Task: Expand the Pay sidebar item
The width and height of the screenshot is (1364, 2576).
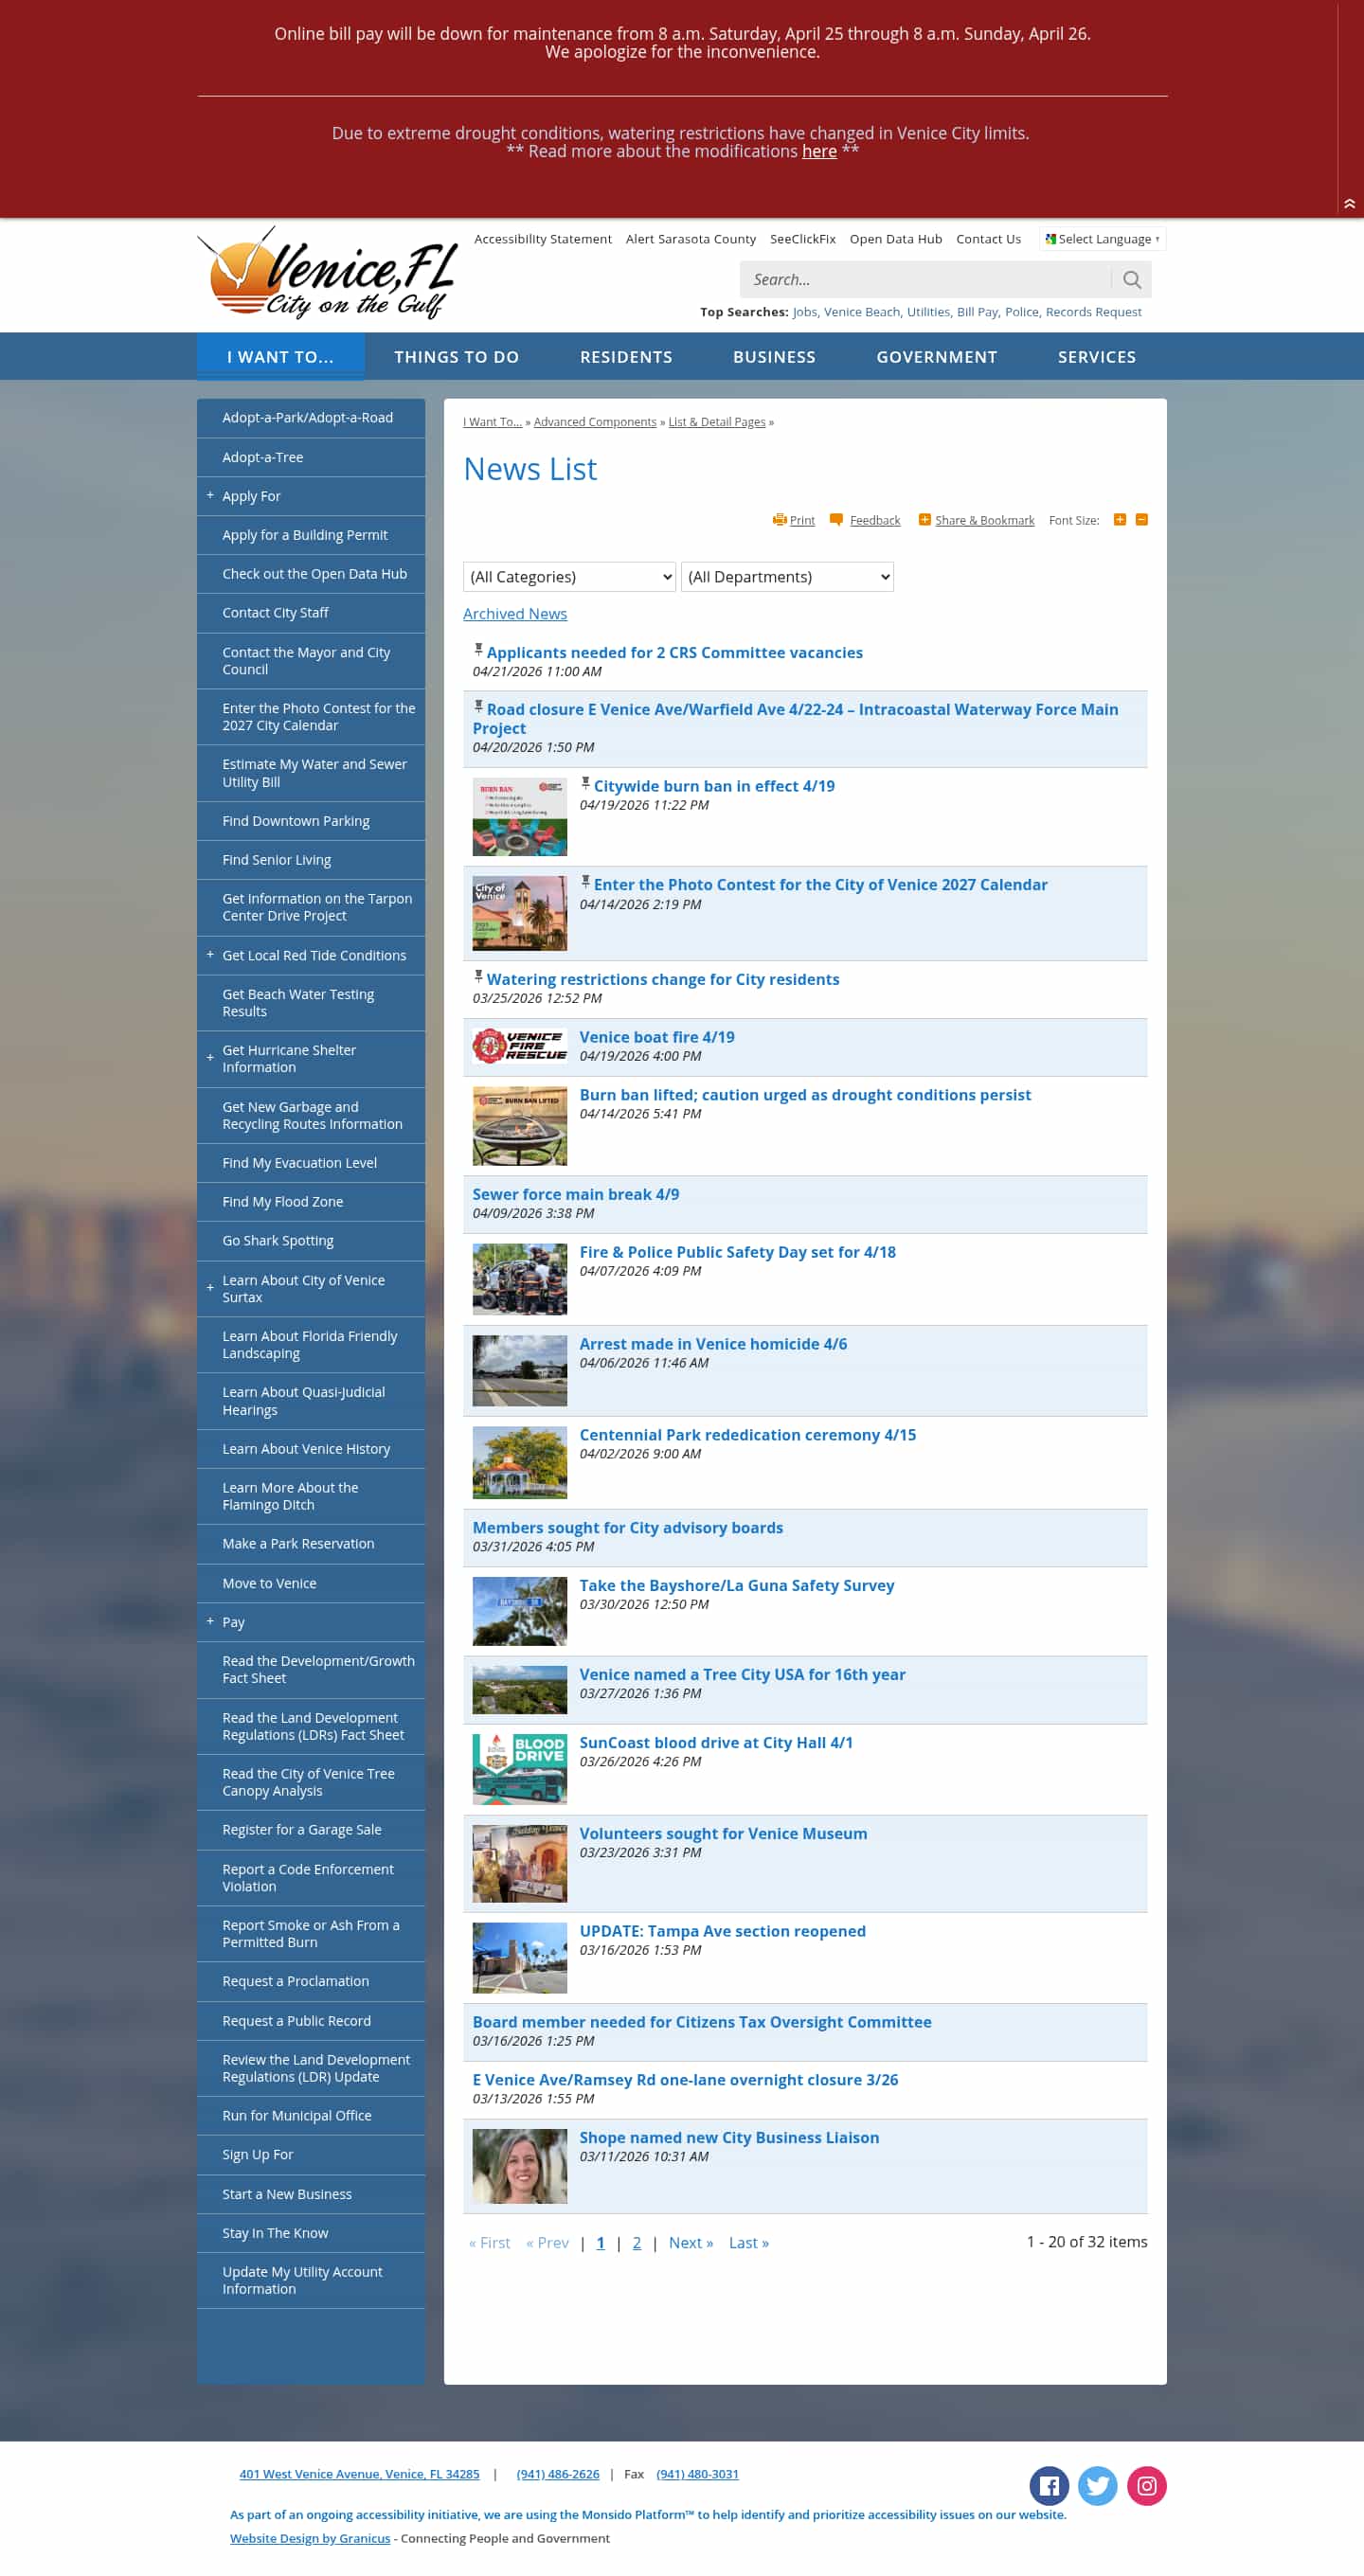Action: point(210,1621)
